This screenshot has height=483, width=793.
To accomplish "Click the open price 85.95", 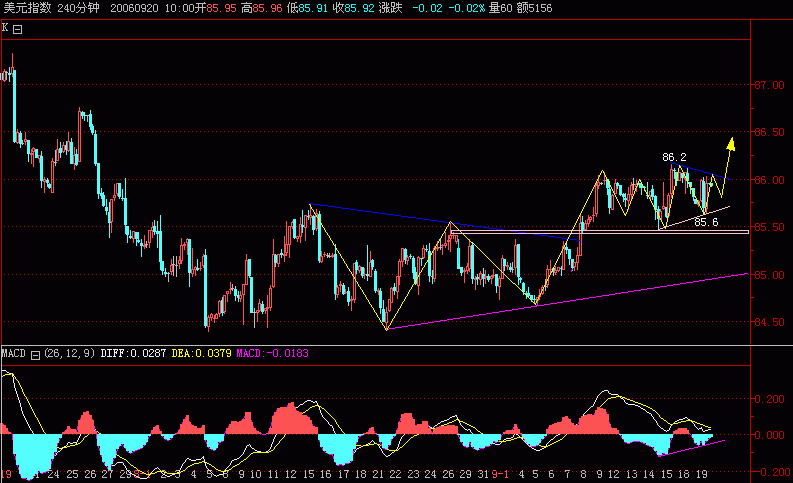I will click(x=222, y=8).
